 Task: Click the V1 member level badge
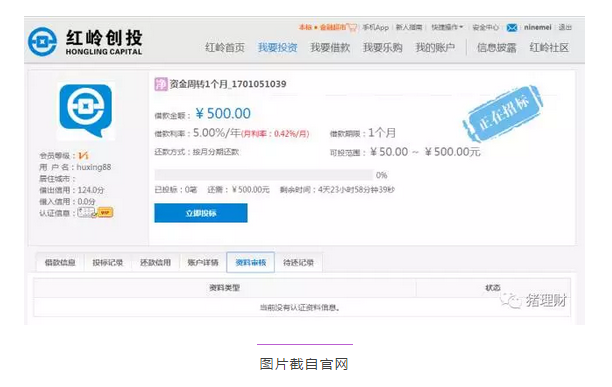(x=83, y=156)
